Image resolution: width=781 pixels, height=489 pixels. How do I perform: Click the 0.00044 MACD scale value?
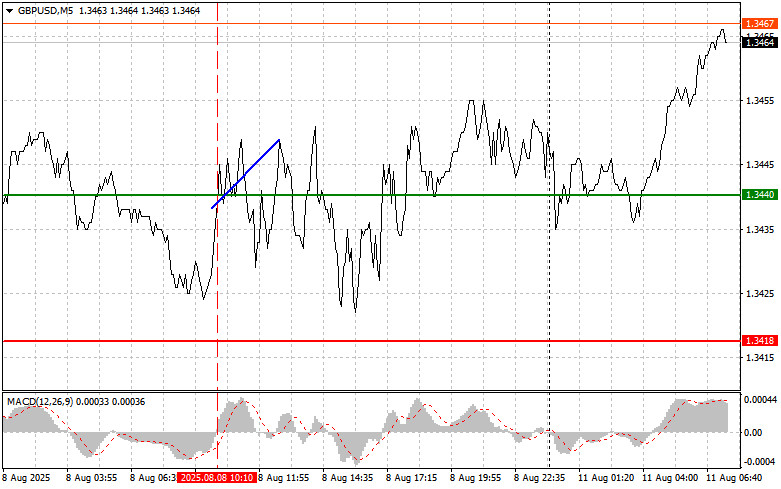pos(760,400)
